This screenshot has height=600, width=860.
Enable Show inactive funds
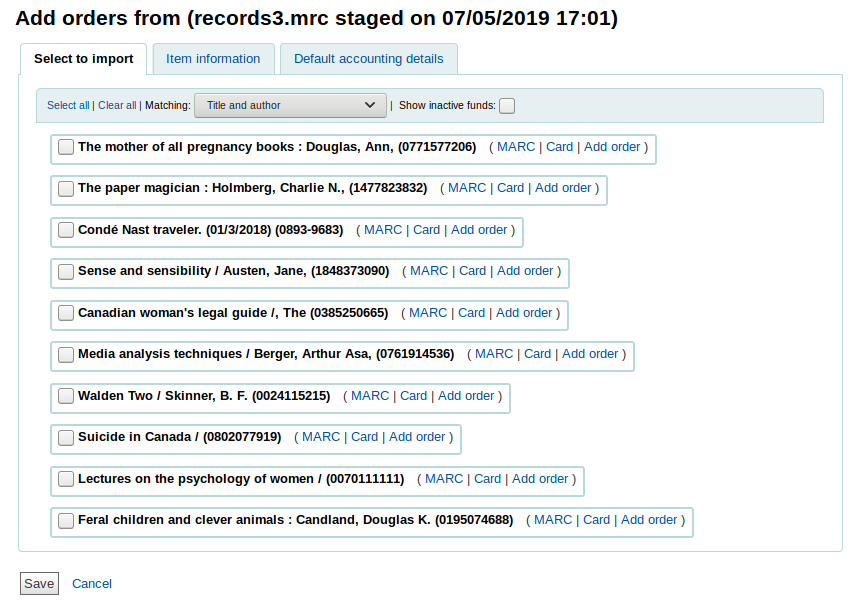[x=507, y=105]
